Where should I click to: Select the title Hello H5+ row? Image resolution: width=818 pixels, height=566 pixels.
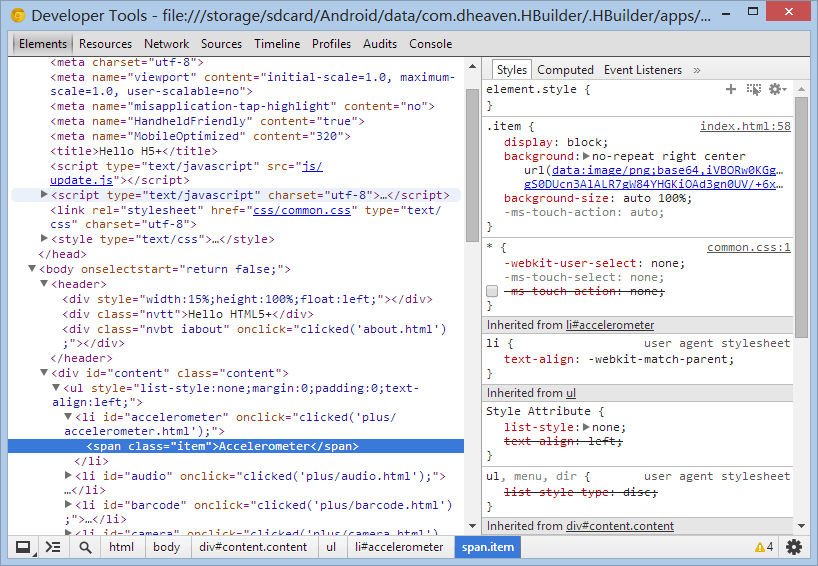click(x=134, y=151)
